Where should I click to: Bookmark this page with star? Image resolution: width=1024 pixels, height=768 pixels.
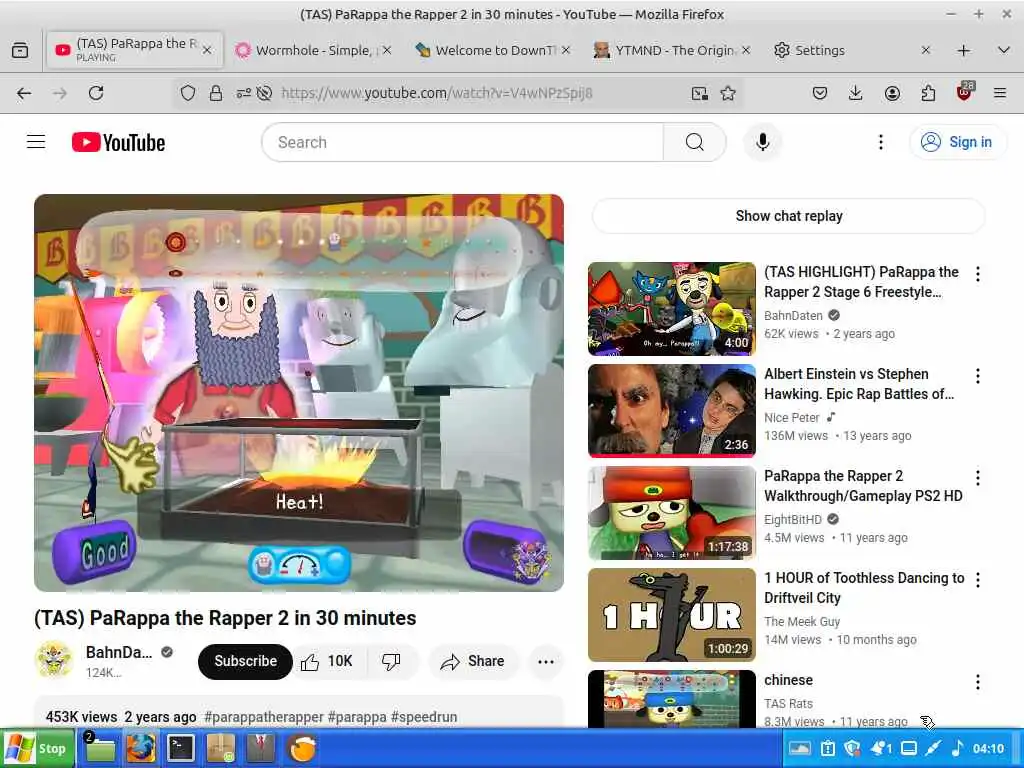728,93
